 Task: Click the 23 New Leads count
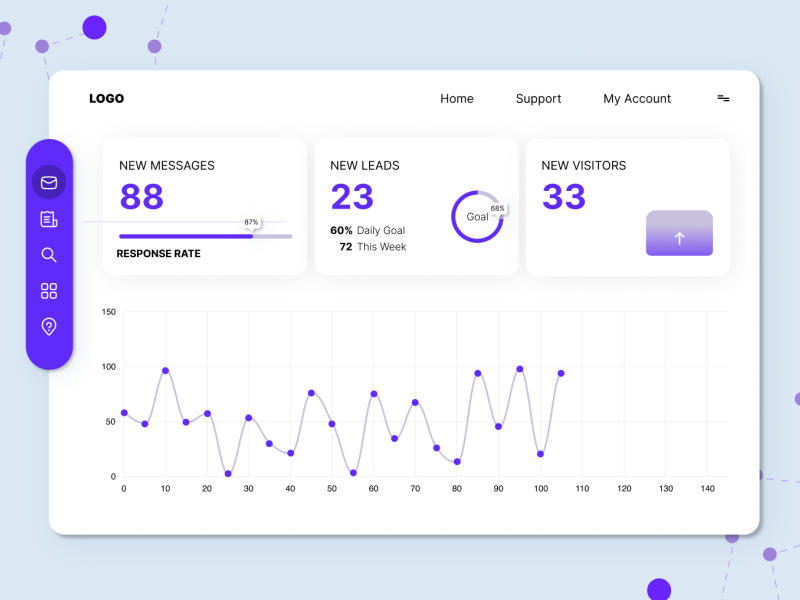(351, 197)
